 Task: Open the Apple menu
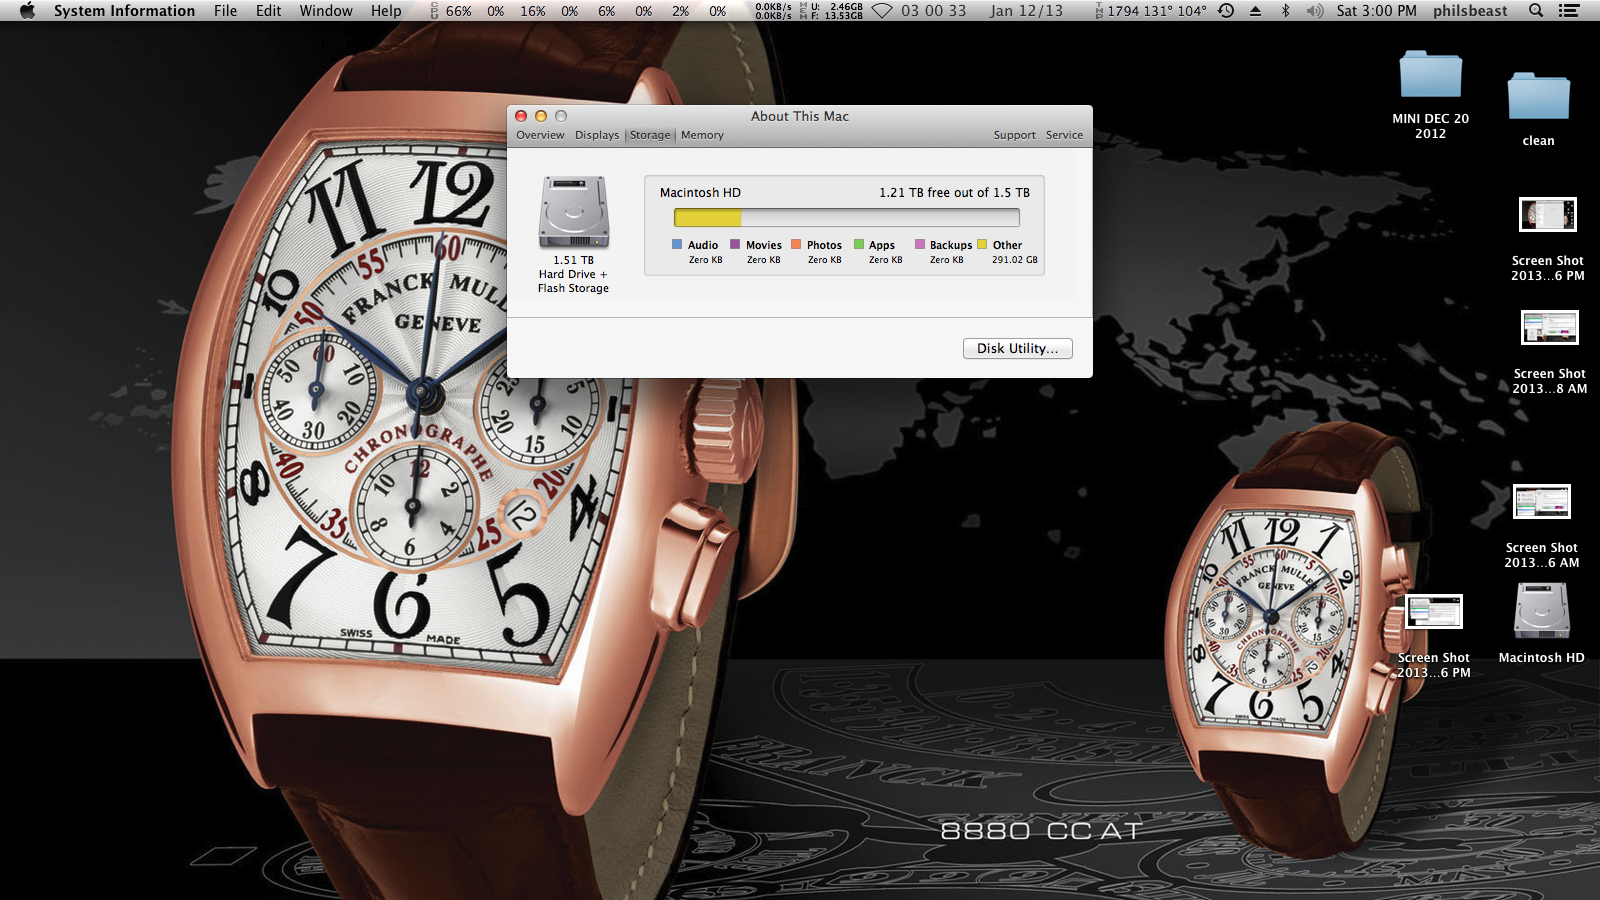27,11
